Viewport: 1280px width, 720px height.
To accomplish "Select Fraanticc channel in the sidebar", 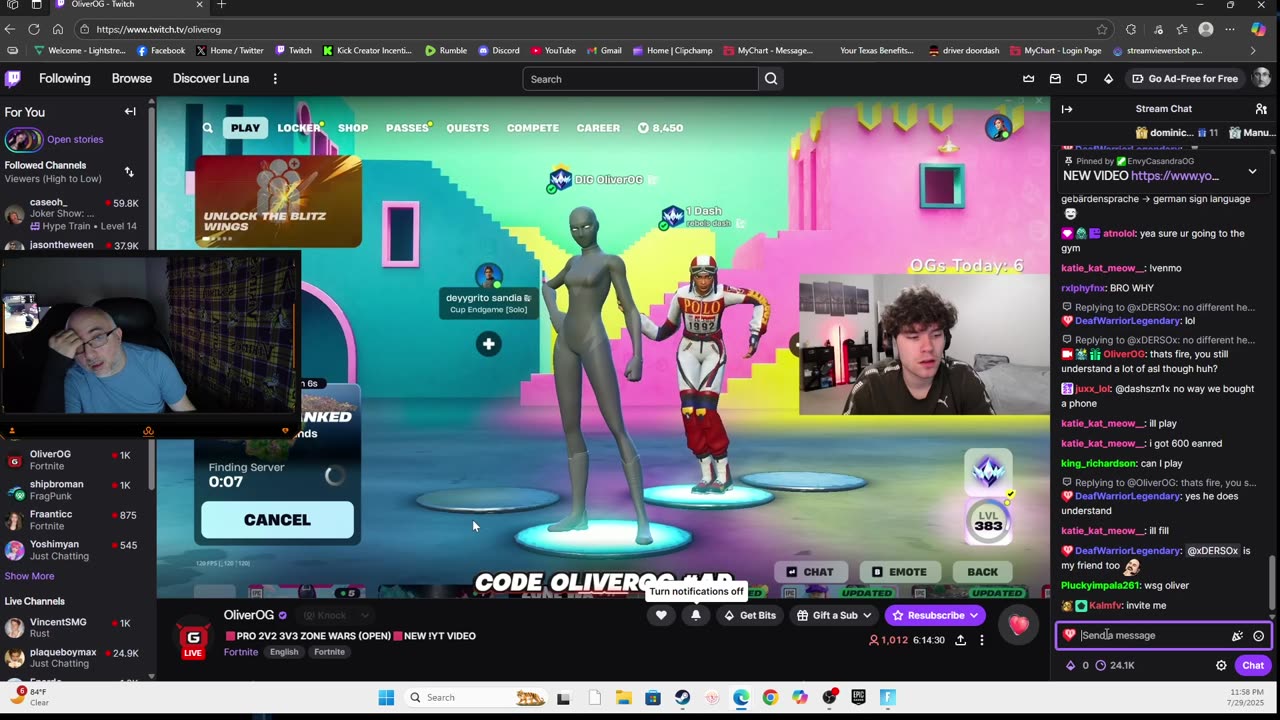I will coord(75,520).
